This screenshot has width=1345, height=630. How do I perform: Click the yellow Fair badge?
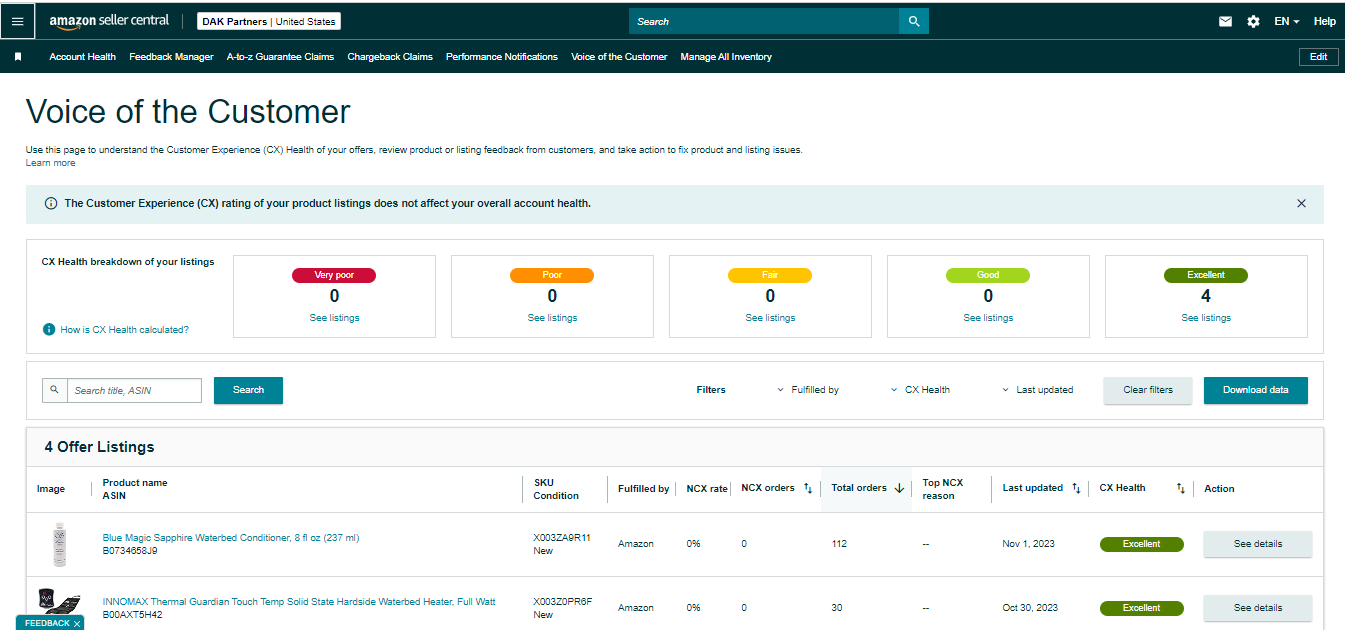770,275
